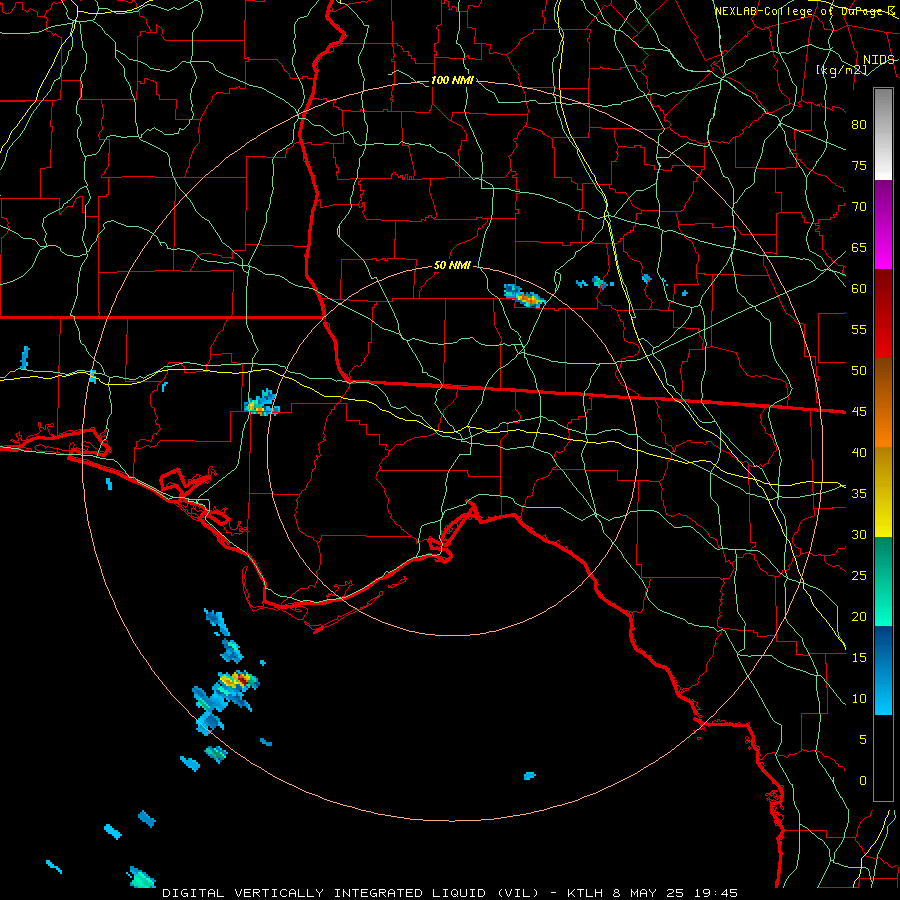The image size is (900, 900).
Task: Click the [kg/m2] units label
Action: tap(841, 70)
